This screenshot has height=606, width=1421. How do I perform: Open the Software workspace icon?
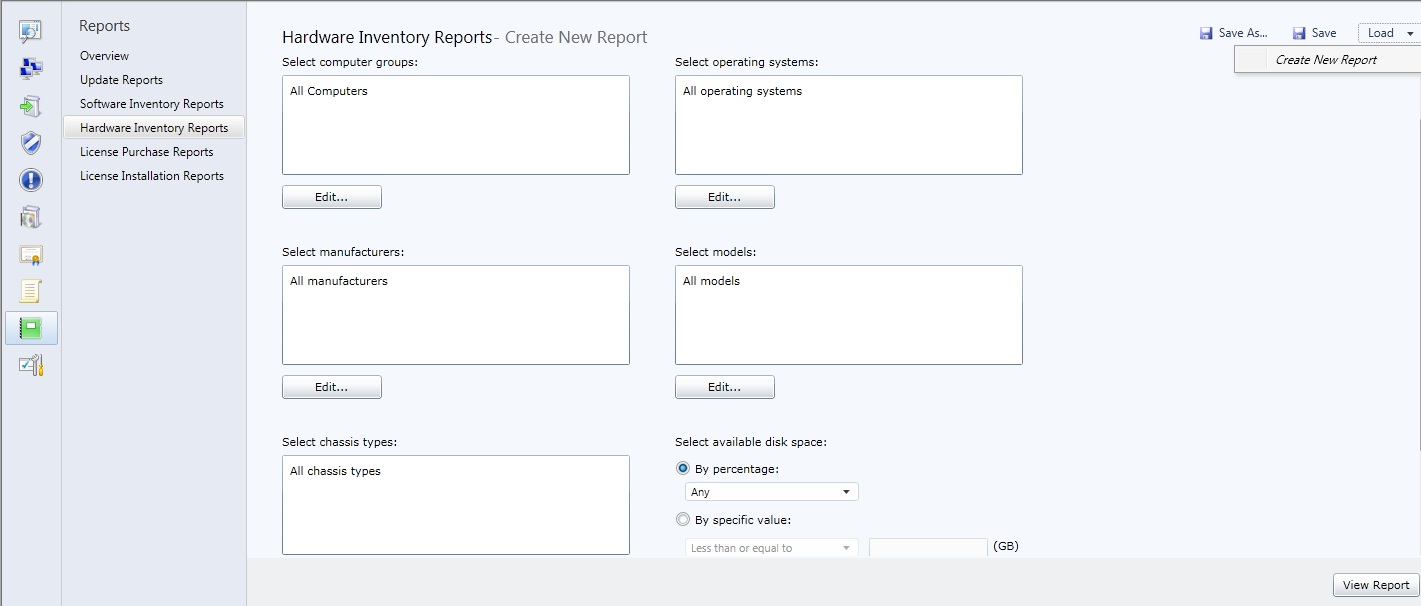click(x=30, y=217)
